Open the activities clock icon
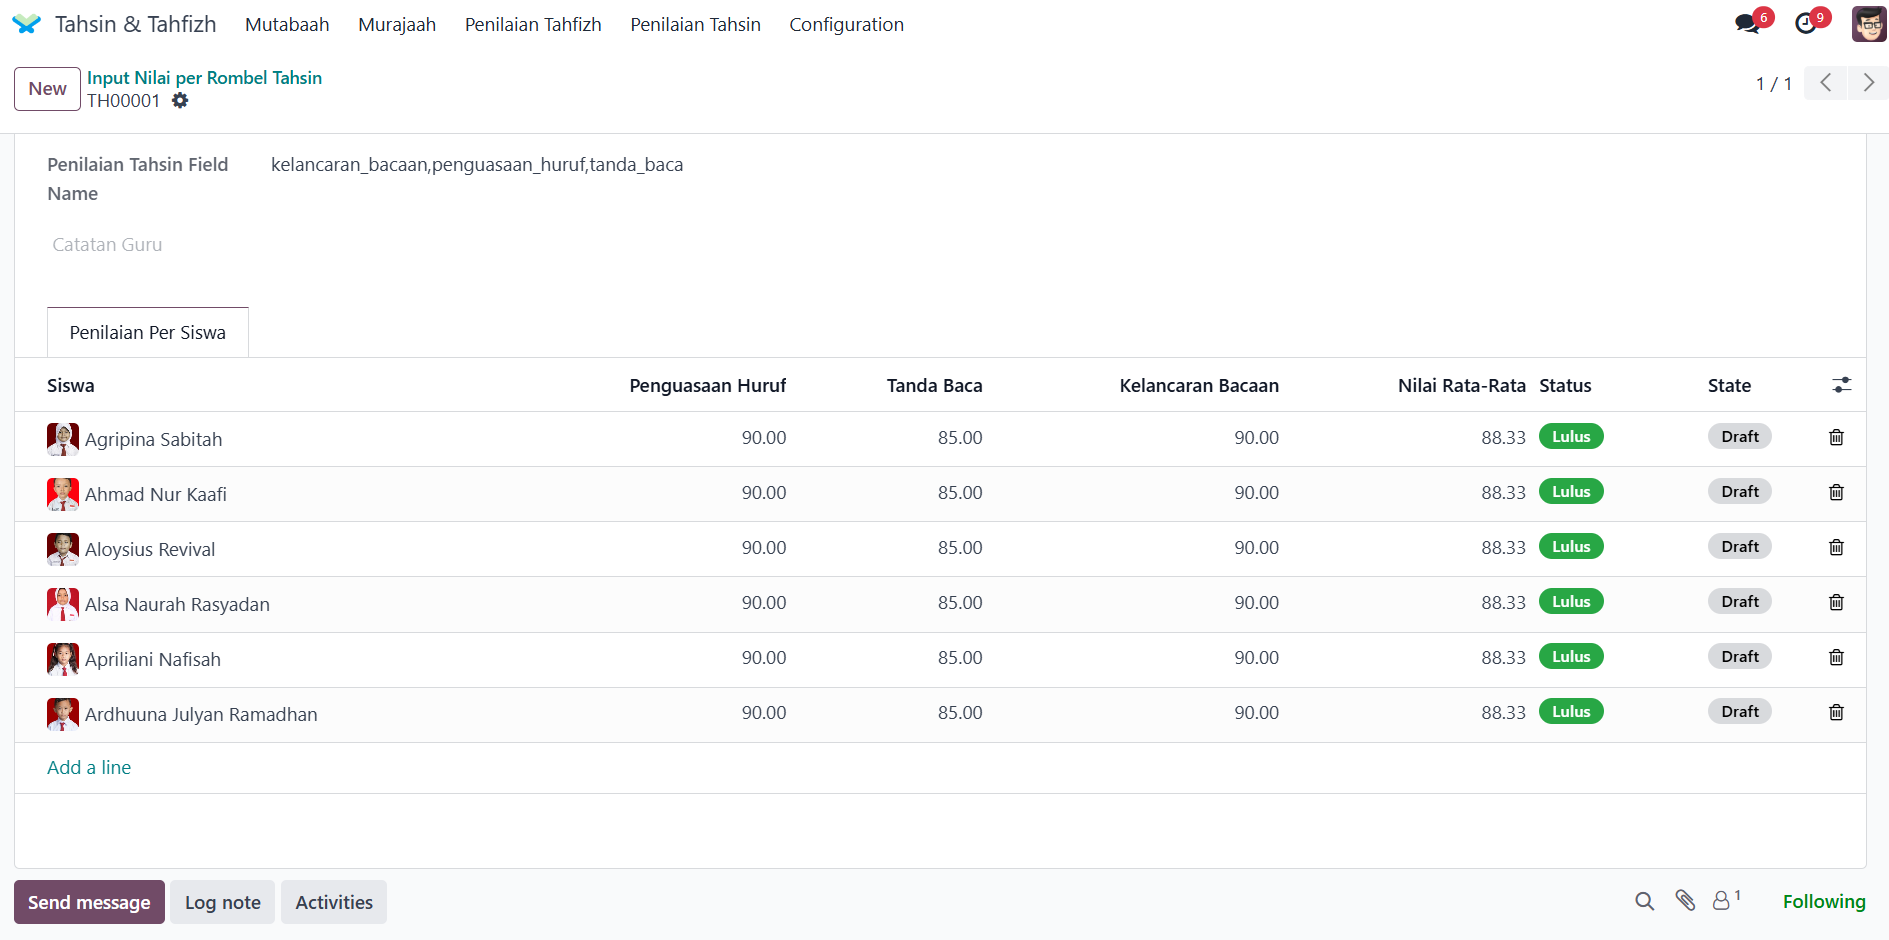1889x940 pixels. click(1805, 24)
